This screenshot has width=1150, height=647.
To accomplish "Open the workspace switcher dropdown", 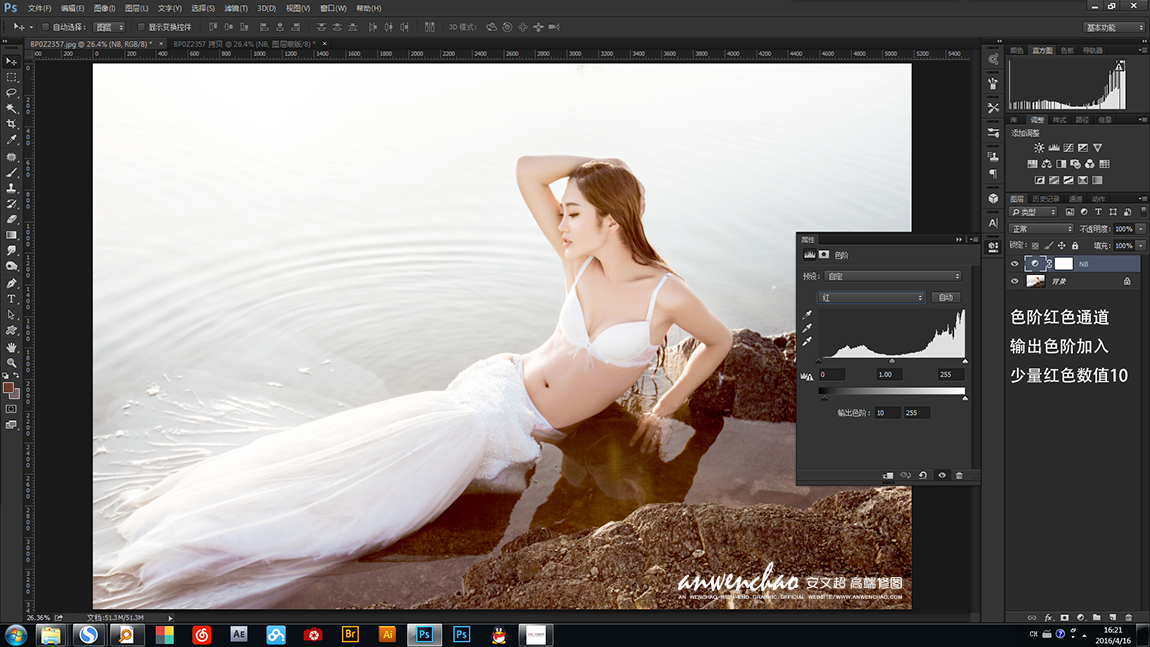I will (1113, 27).
